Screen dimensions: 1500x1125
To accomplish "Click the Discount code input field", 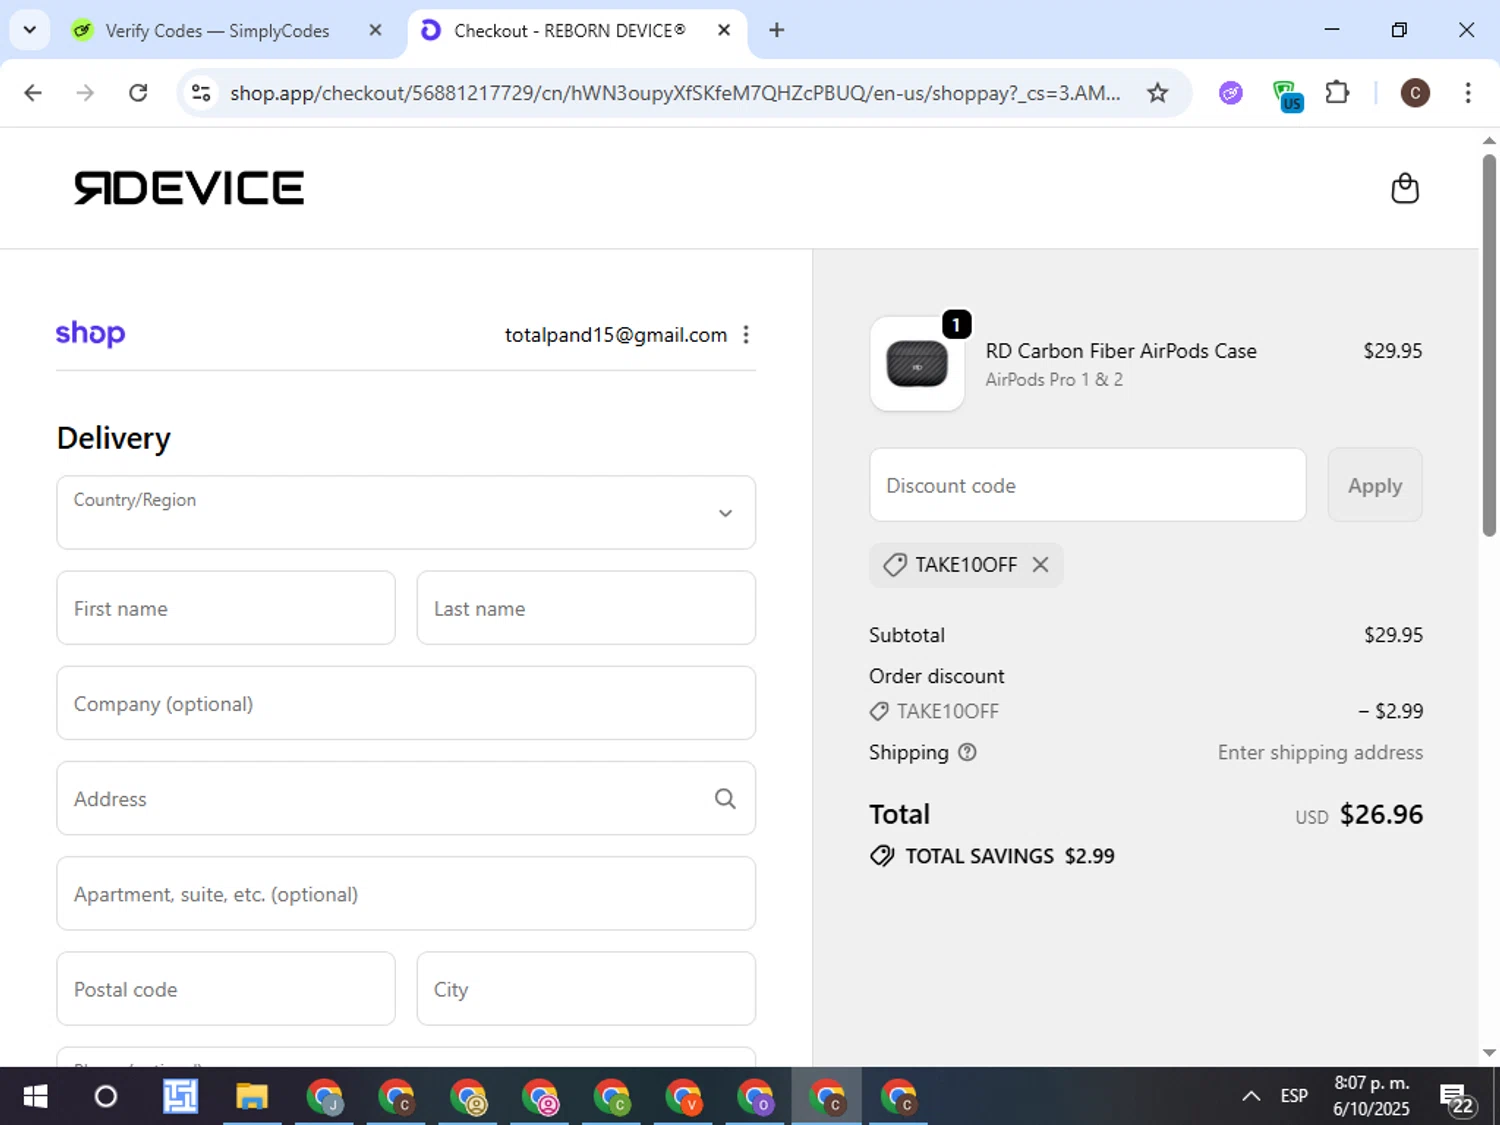I will click(x=1088, y=485).
